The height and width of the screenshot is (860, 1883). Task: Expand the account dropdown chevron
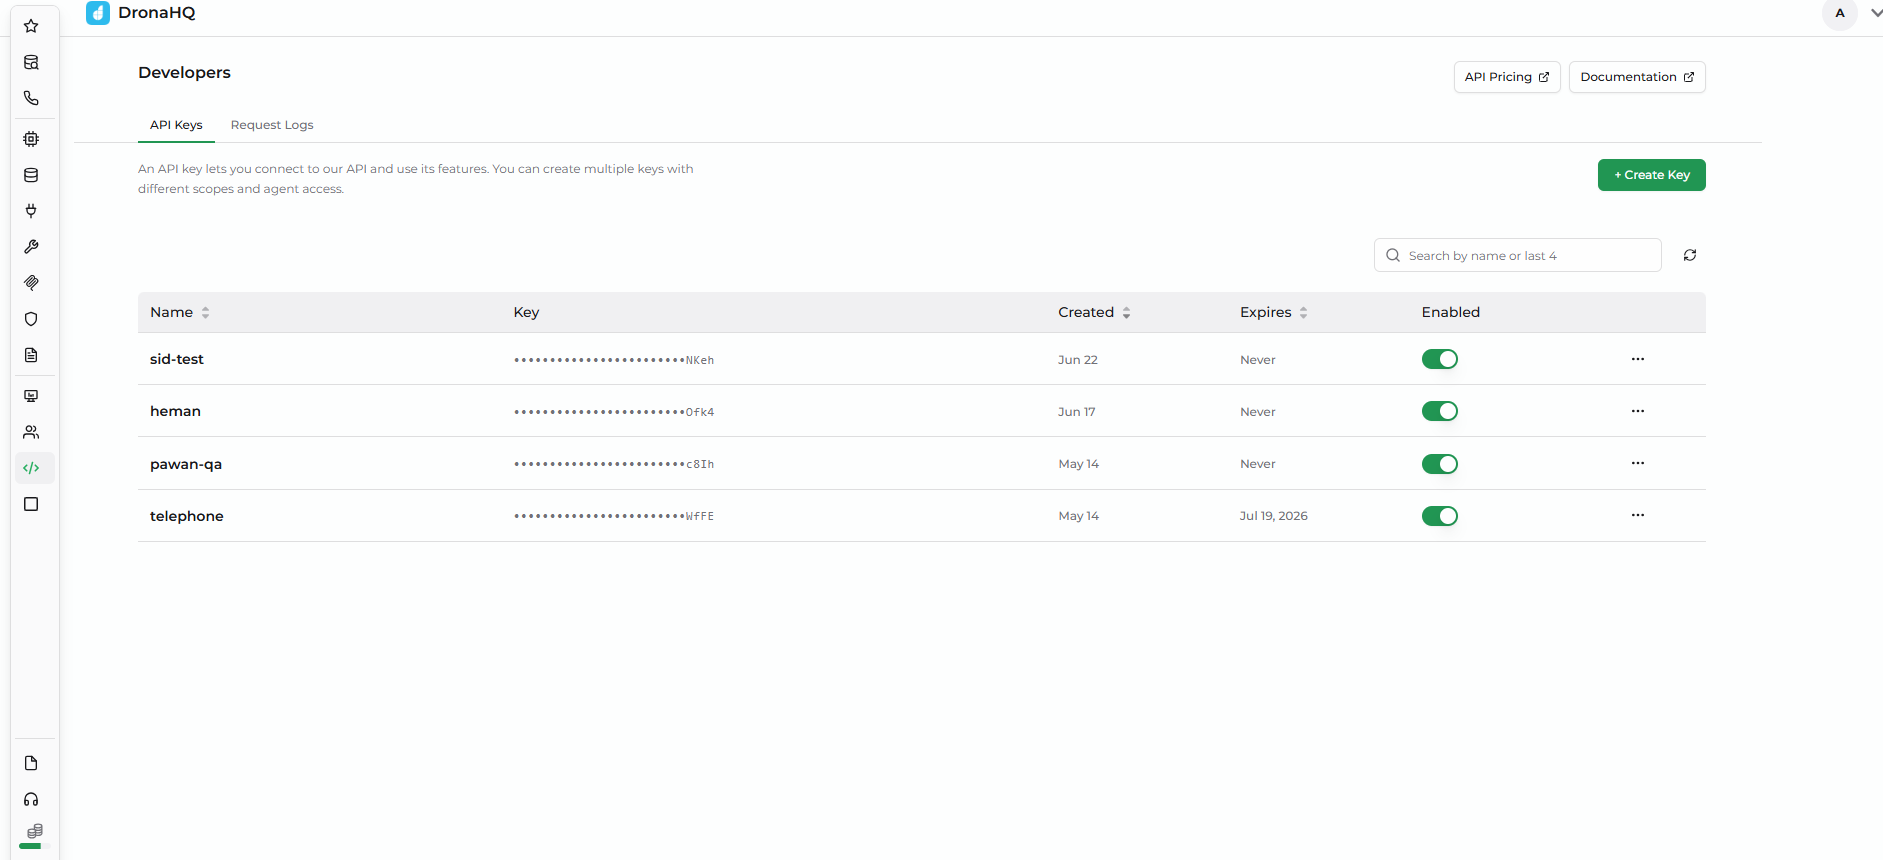click(1876, 14)
